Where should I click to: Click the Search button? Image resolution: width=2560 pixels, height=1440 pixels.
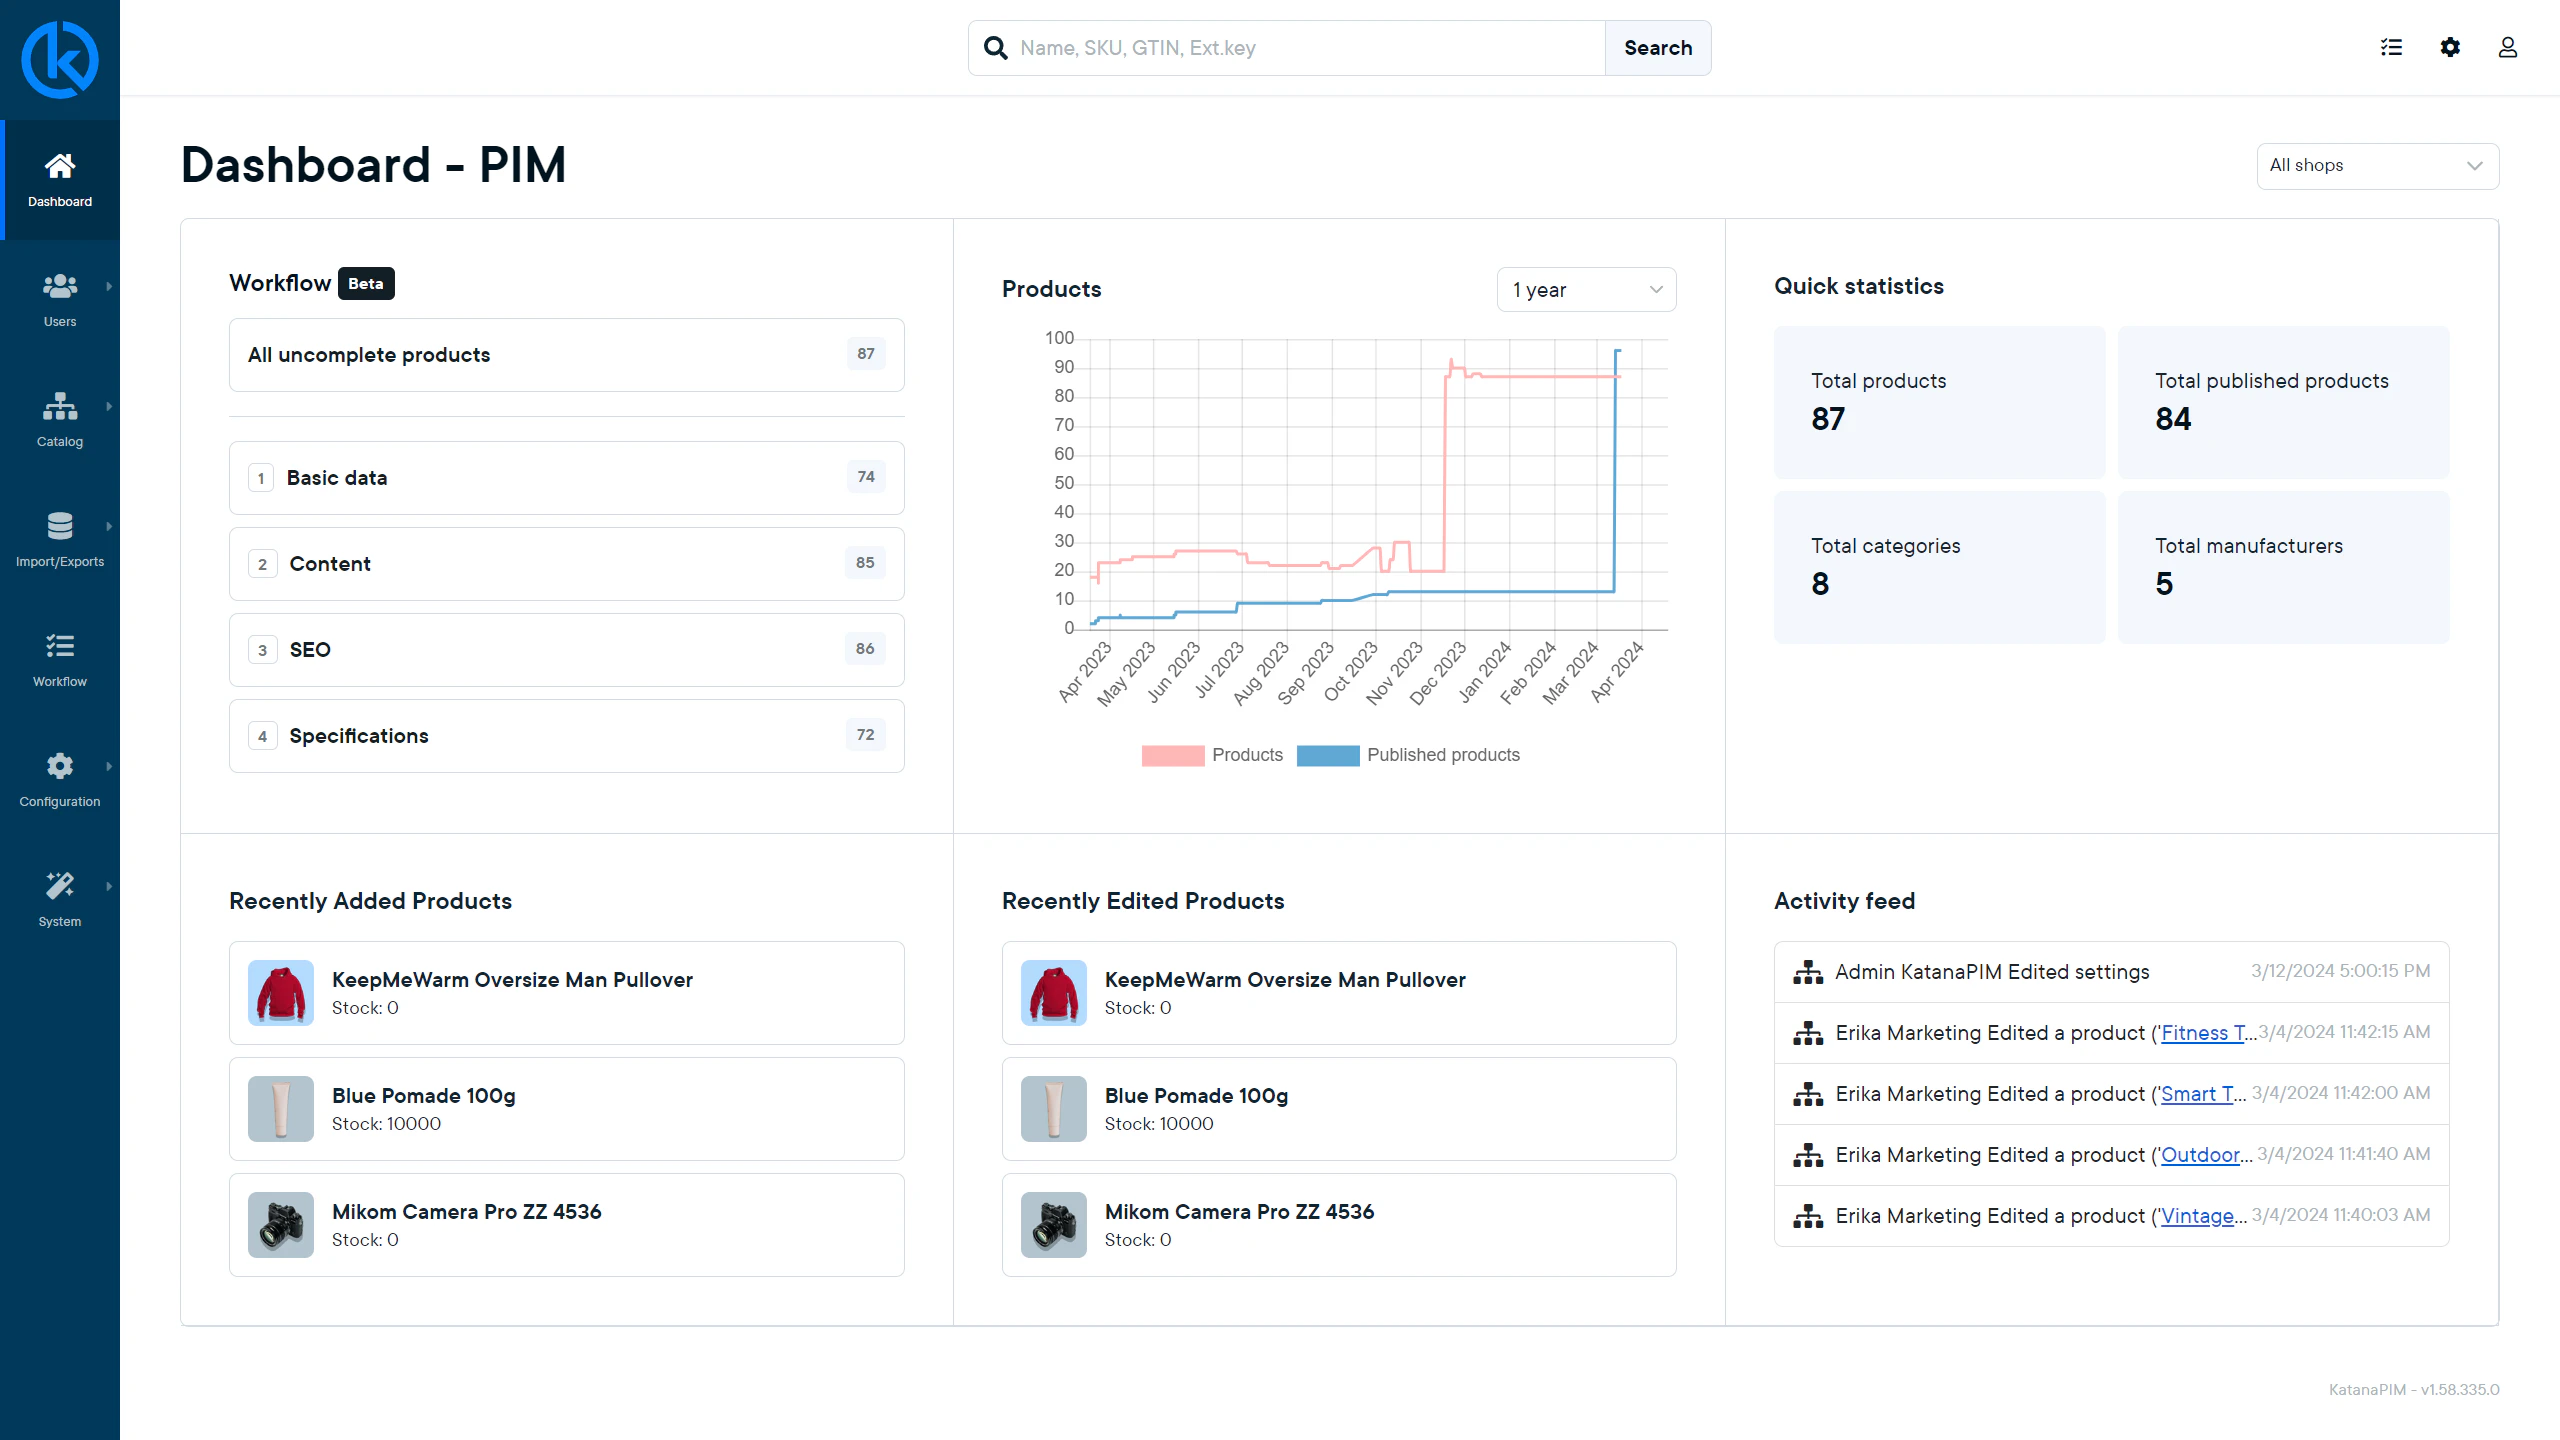pos(1657,48)
